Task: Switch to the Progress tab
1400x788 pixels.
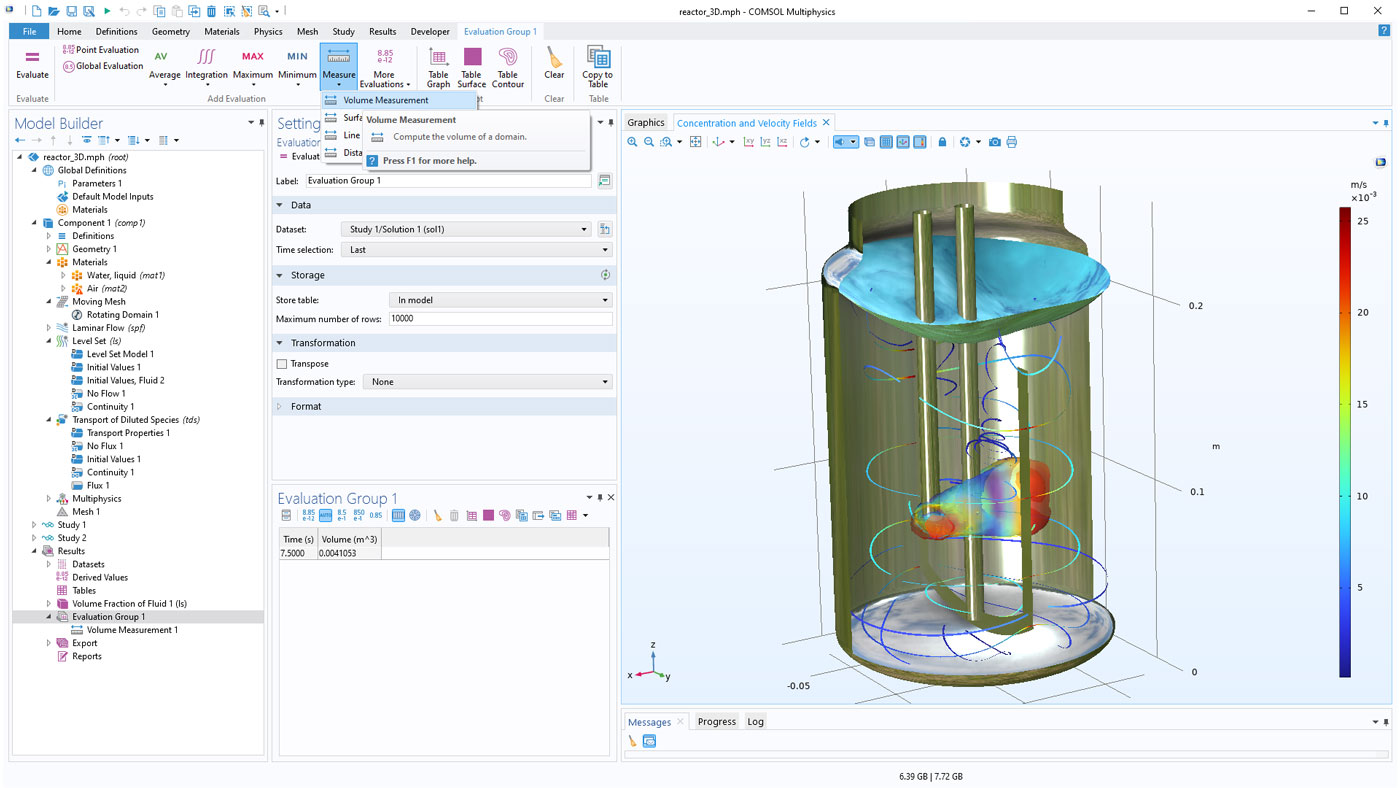Action: coord(716,722)
